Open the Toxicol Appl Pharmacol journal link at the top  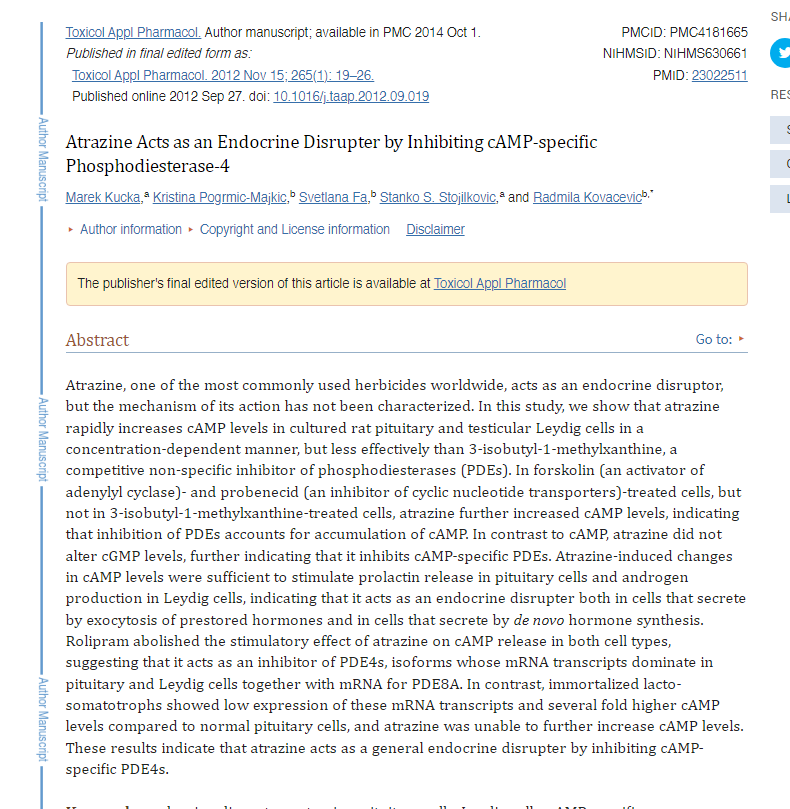tap(133, 32)
